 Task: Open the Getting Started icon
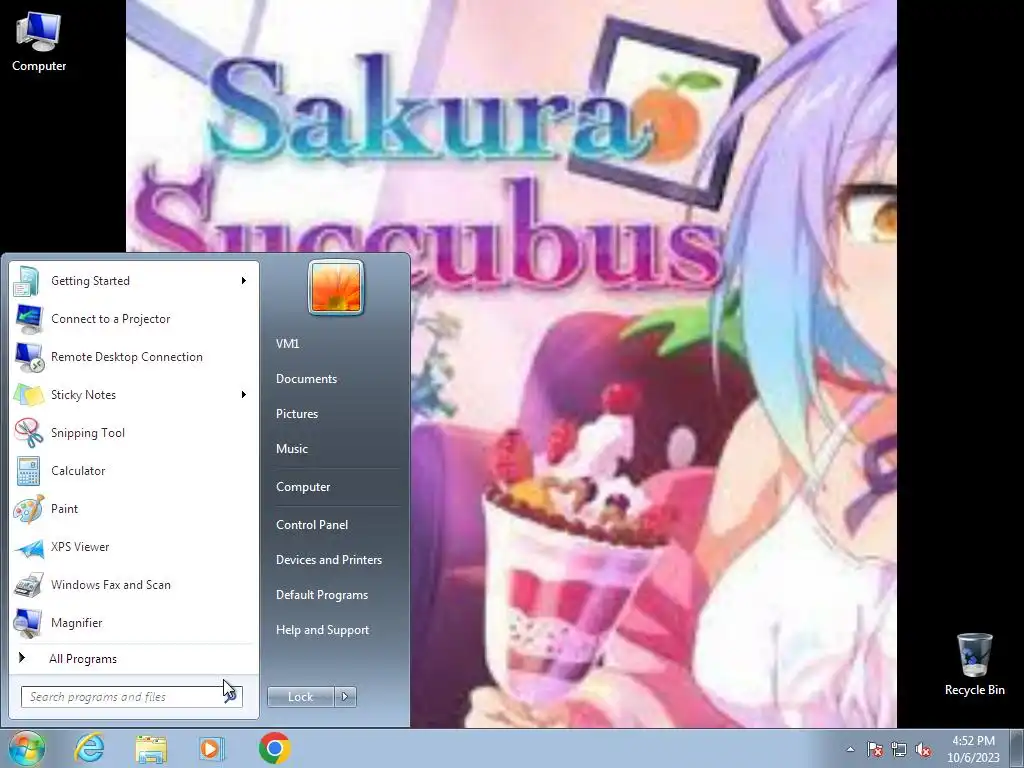[28, 281]
